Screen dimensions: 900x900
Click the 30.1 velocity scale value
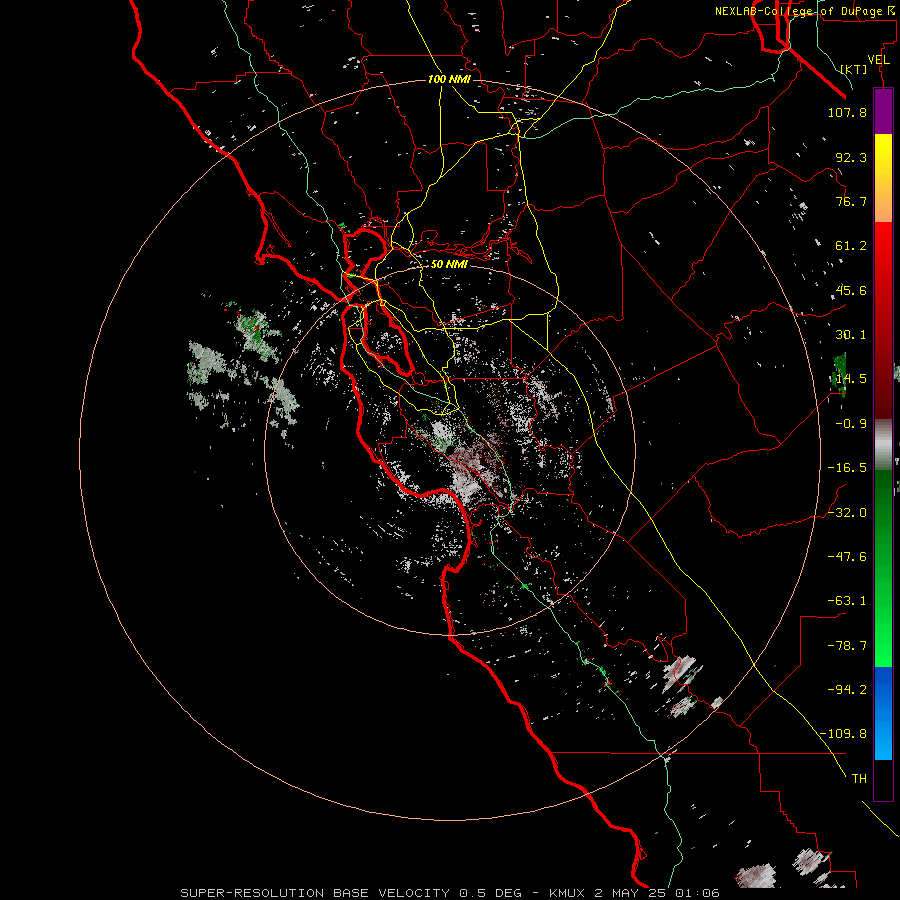[851, 335]
